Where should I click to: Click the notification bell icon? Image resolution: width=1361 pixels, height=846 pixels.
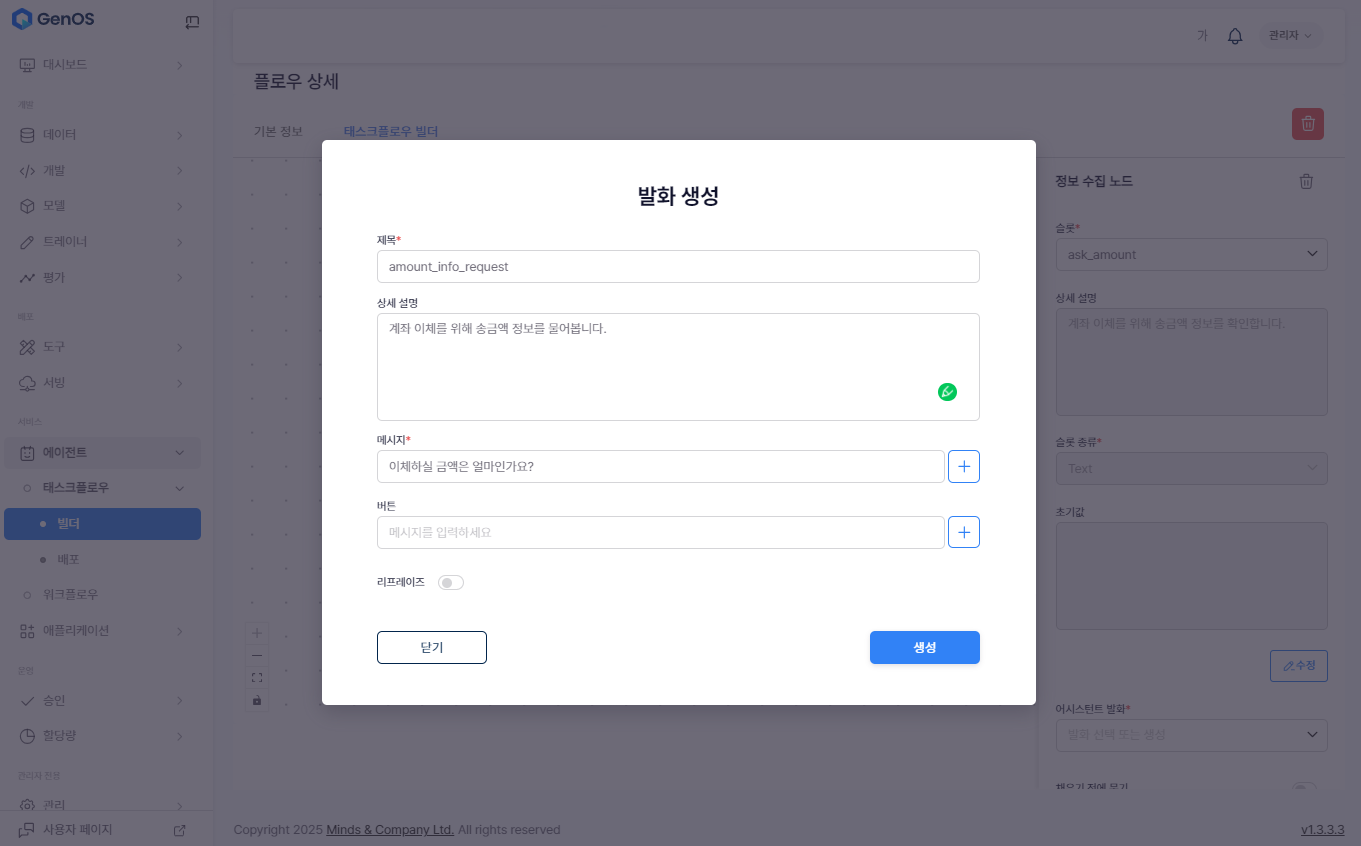tap(1235, 36)
